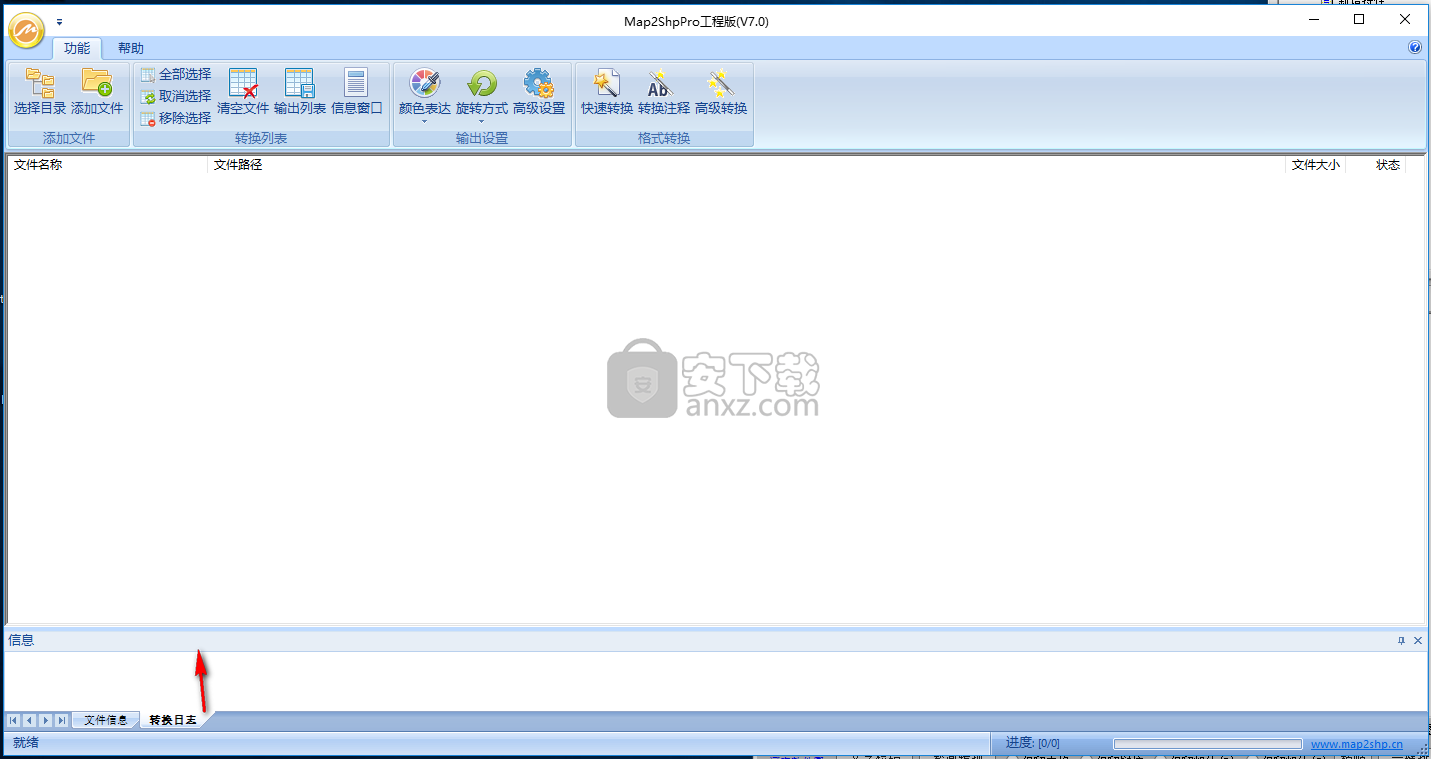The height and width of the screenshot is (759, 1431).
Task: Click the 输出列表 save table icon
Action: point(300,83)
